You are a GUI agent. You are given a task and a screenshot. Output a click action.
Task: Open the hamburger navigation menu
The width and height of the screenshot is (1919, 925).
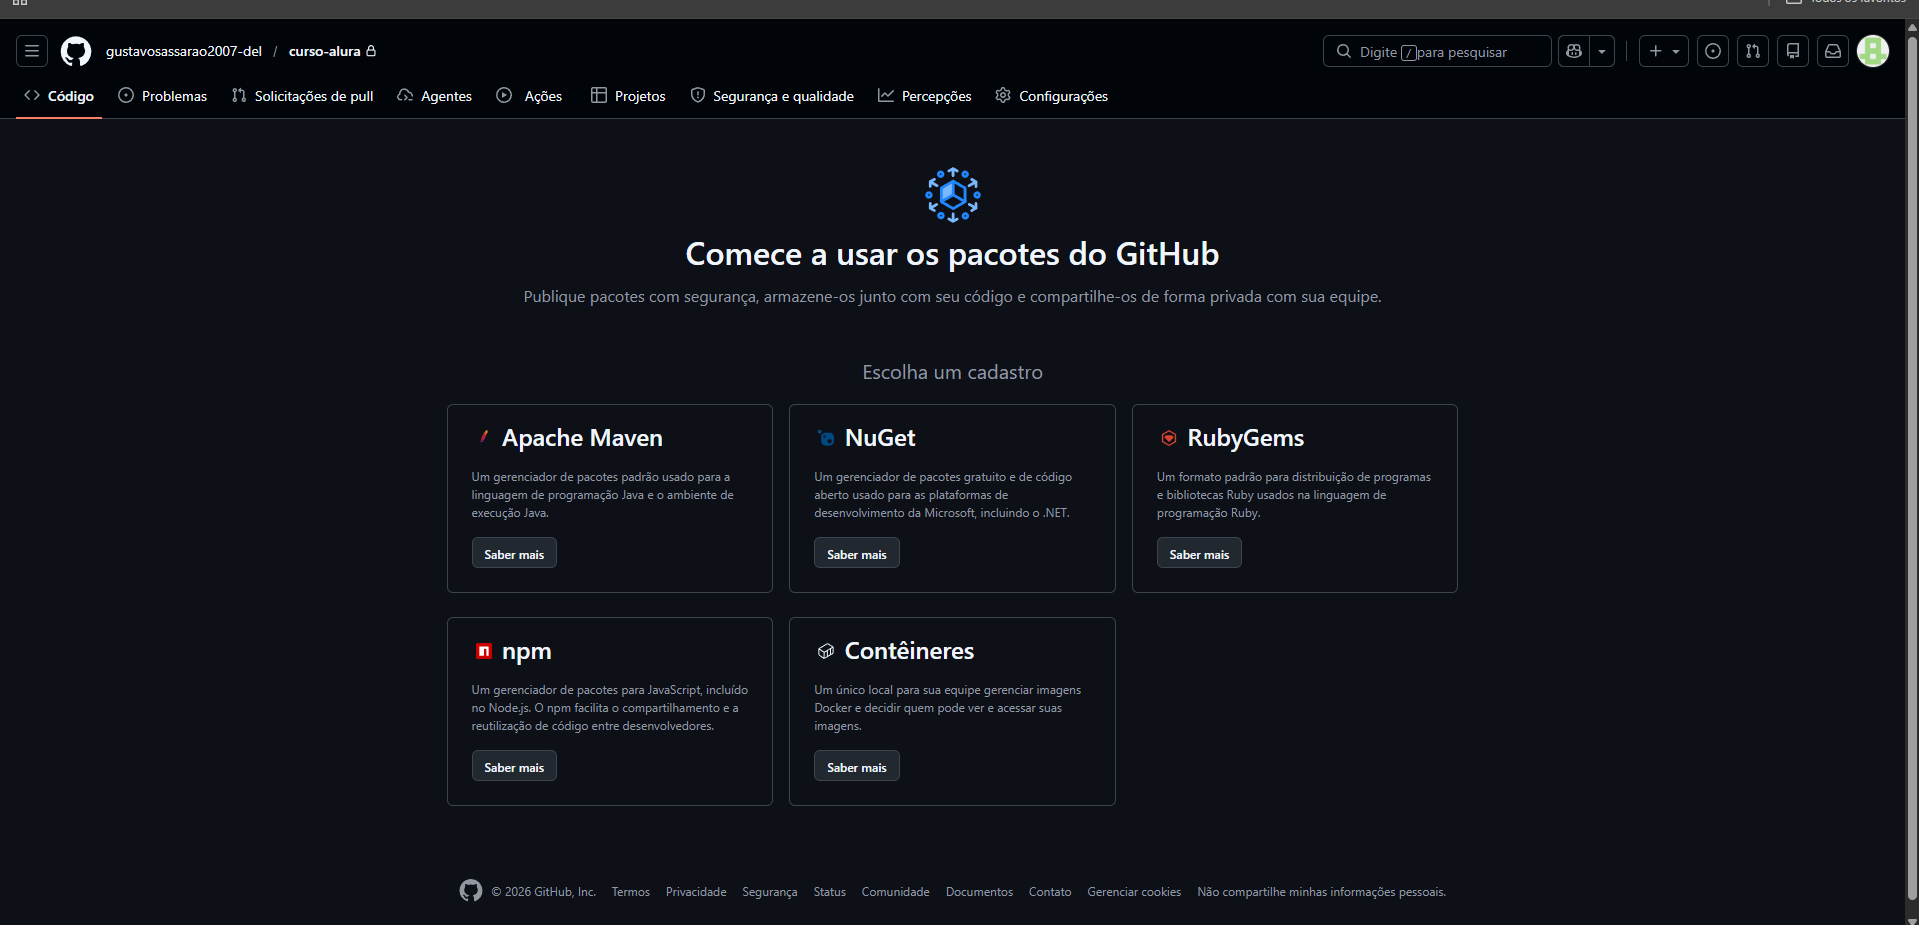pos(32,51)
